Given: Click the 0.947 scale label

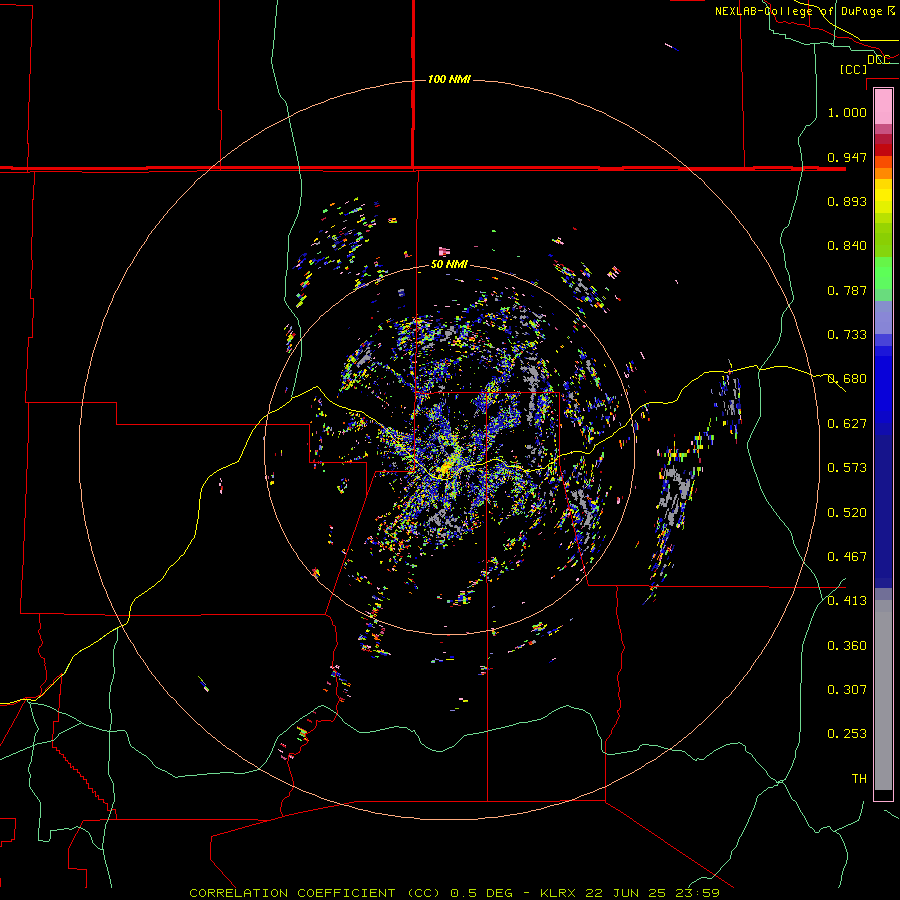Looking at the screenshot, I should click(x=847, y=157).
